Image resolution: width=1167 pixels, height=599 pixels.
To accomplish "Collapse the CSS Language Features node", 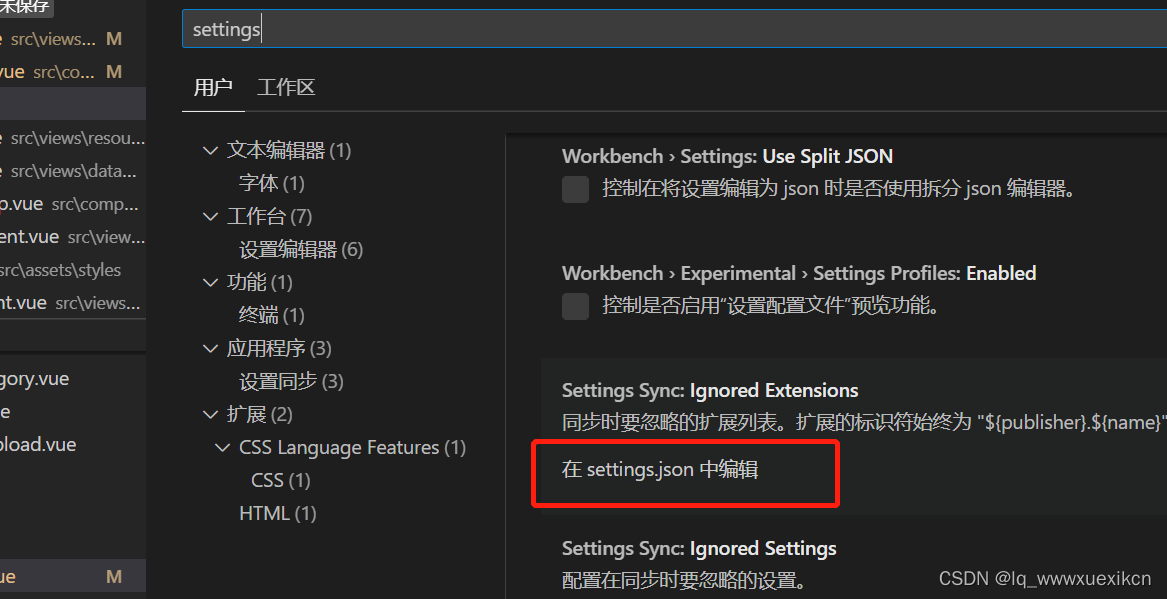I will 223,447.
